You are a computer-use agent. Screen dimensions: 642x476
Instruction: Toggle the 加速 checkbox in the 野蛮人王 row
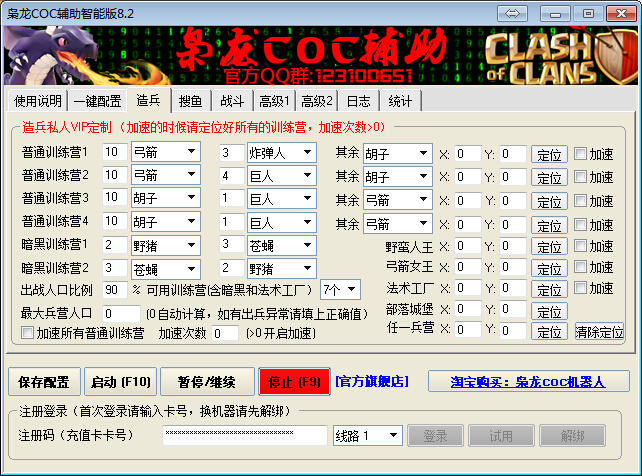coord(579,245)
